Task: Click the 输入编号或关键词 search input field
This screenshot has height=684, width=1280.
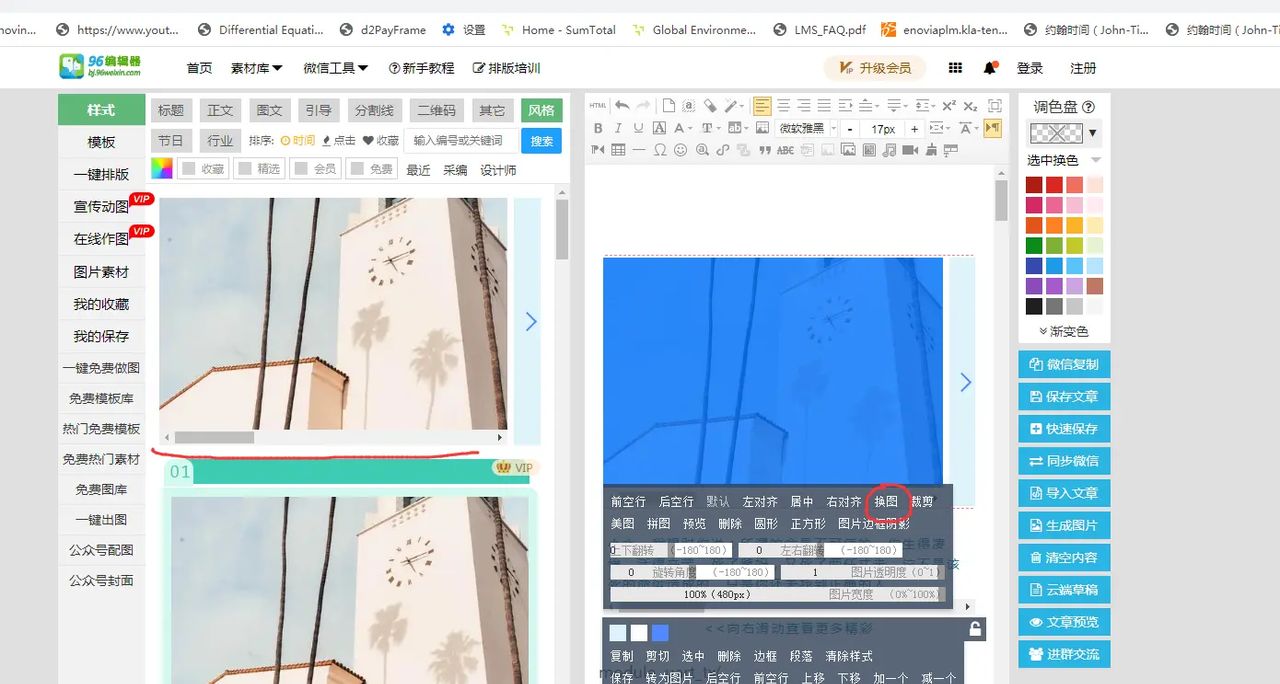Action: [x=455, y=140]
